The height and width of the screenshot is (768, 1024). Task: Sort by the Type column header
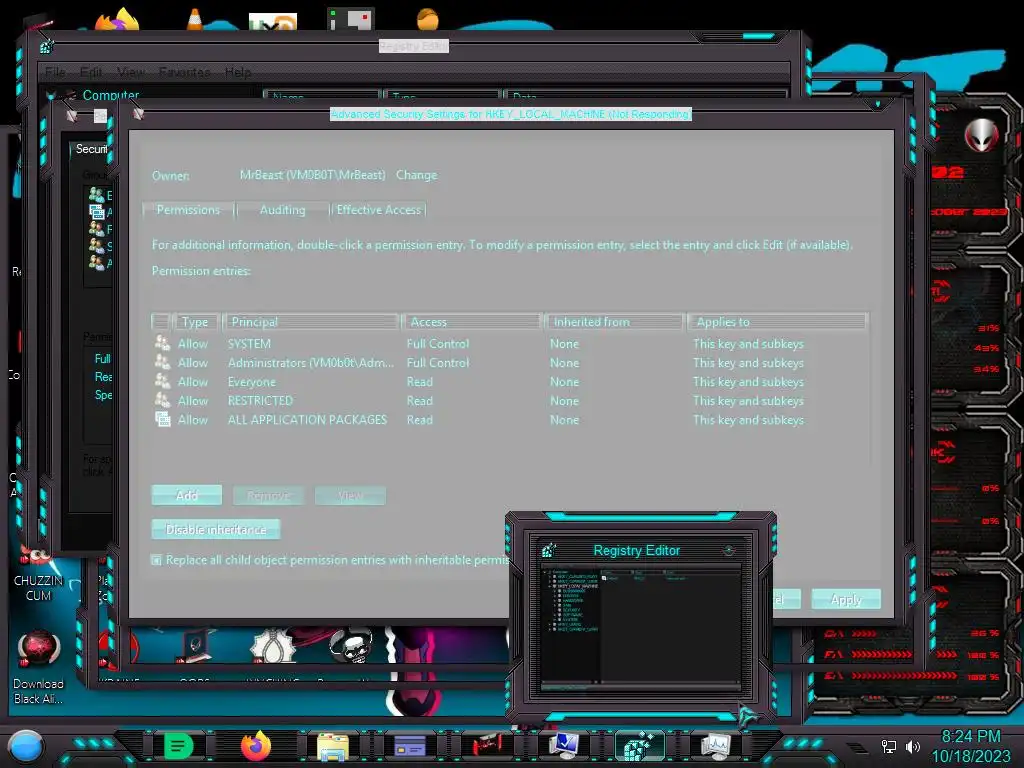pyautogui.click(x=196, y=321)
